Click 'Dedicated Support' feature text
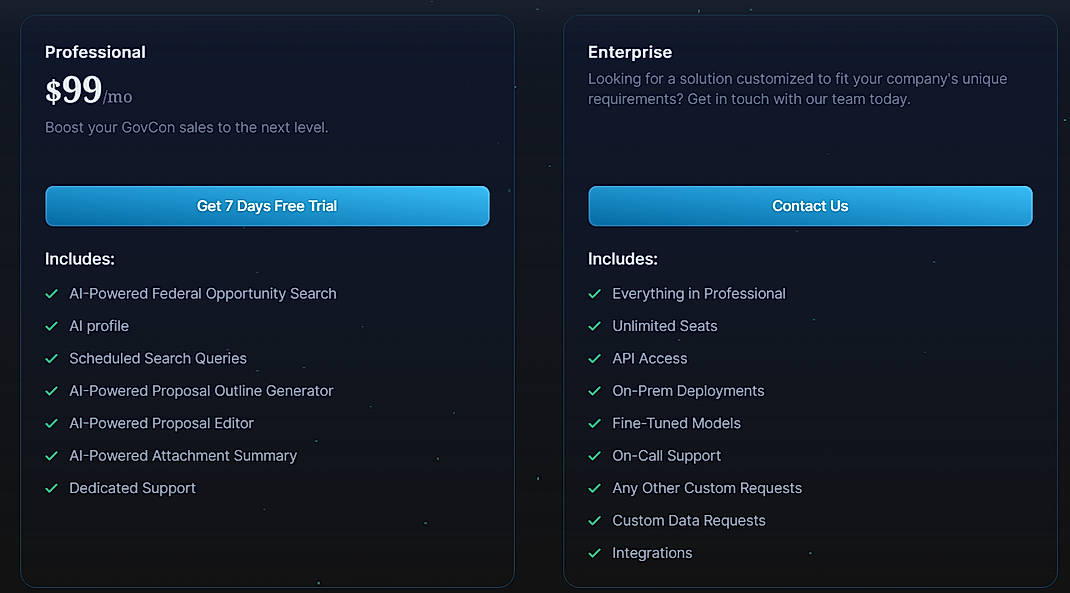Viewport: 1070px width, 593px height. tap(132, 488)
